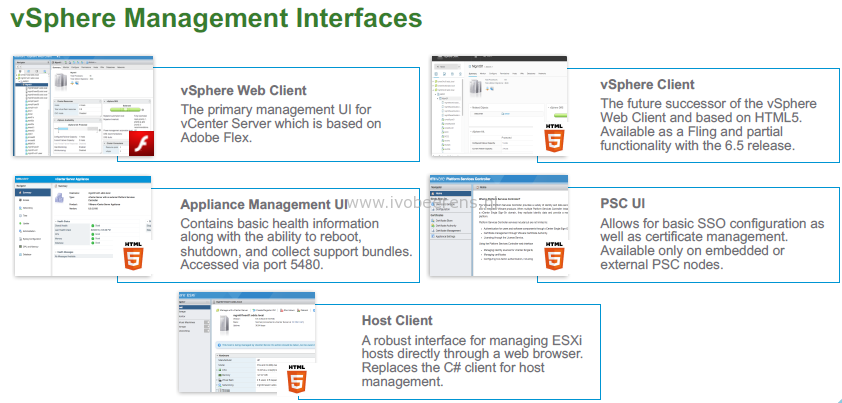842x403 pixels.
Task: Open the Platform Services Controller screenshot thumbnail
Action: pos(499,226)
